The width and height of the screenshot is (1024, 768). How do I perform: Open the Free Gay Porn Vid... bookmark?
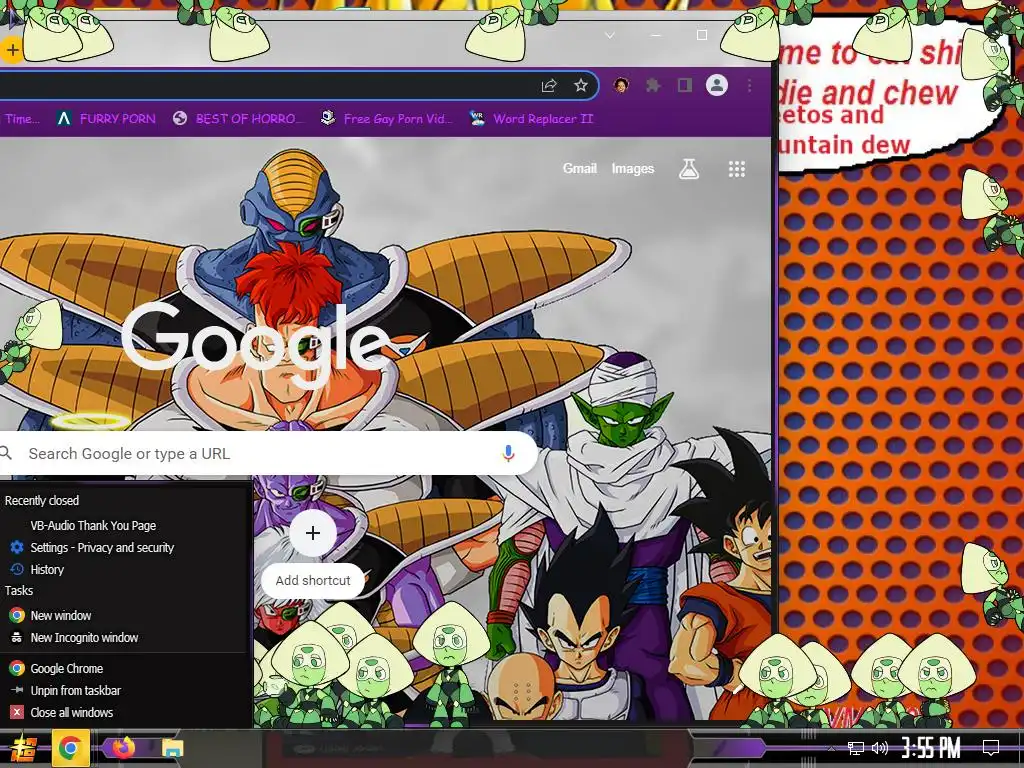click(387, 119)
